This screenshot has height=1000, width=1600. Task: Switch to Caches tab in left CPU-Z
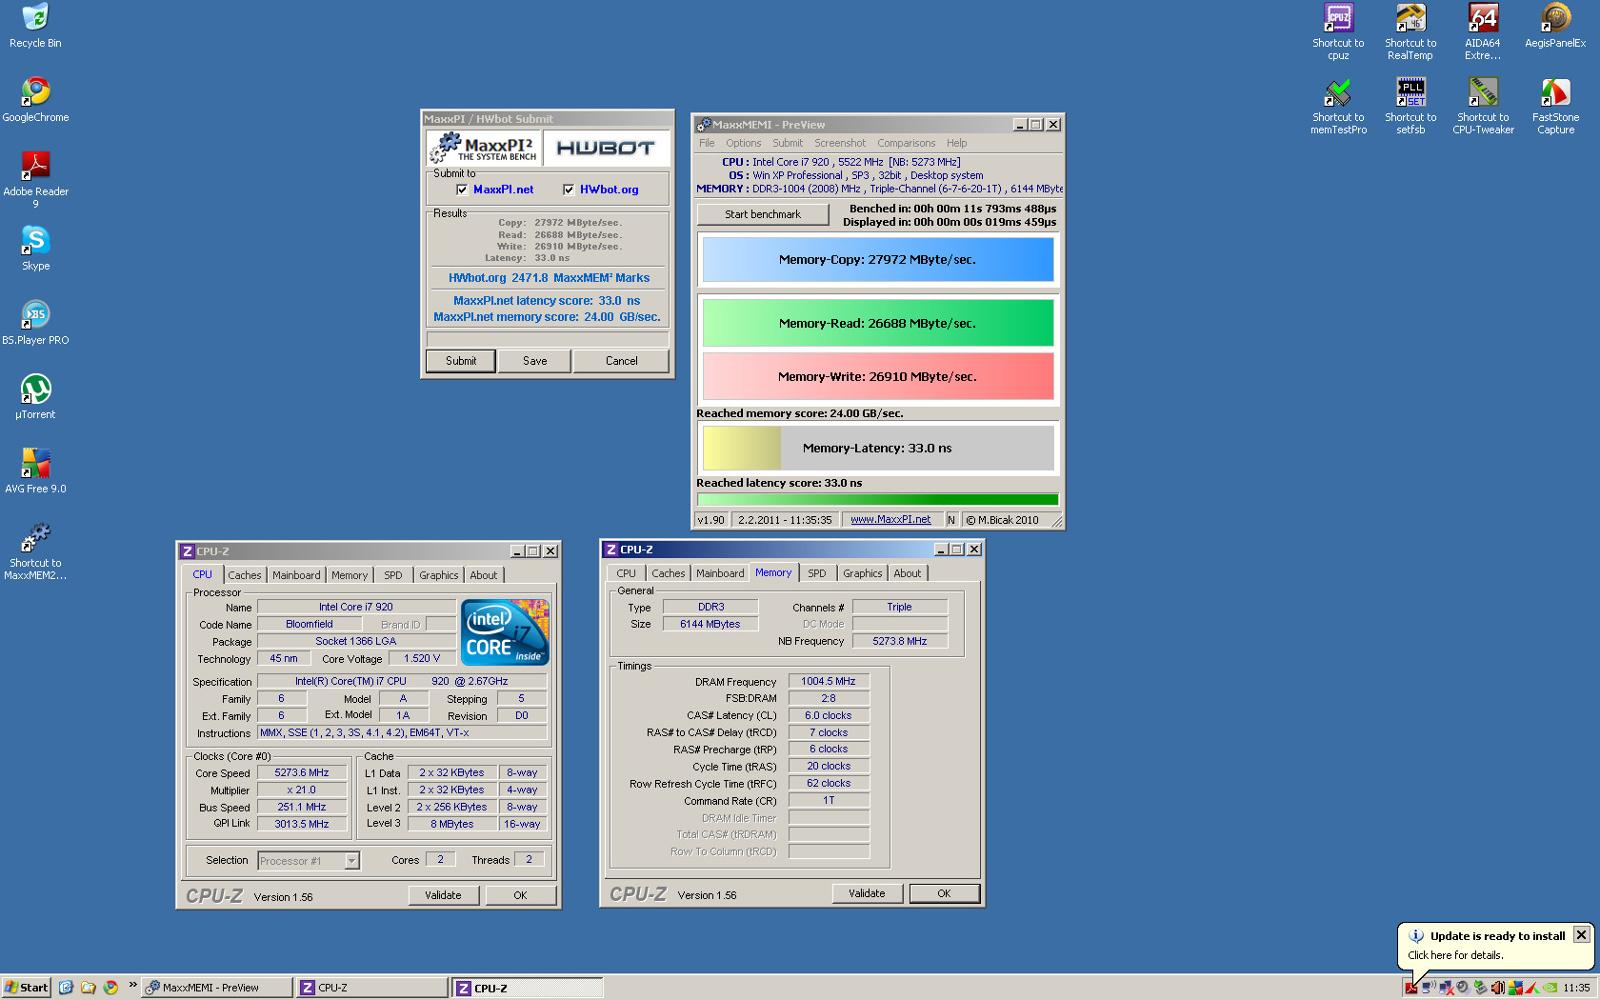(x=244, y=575)
